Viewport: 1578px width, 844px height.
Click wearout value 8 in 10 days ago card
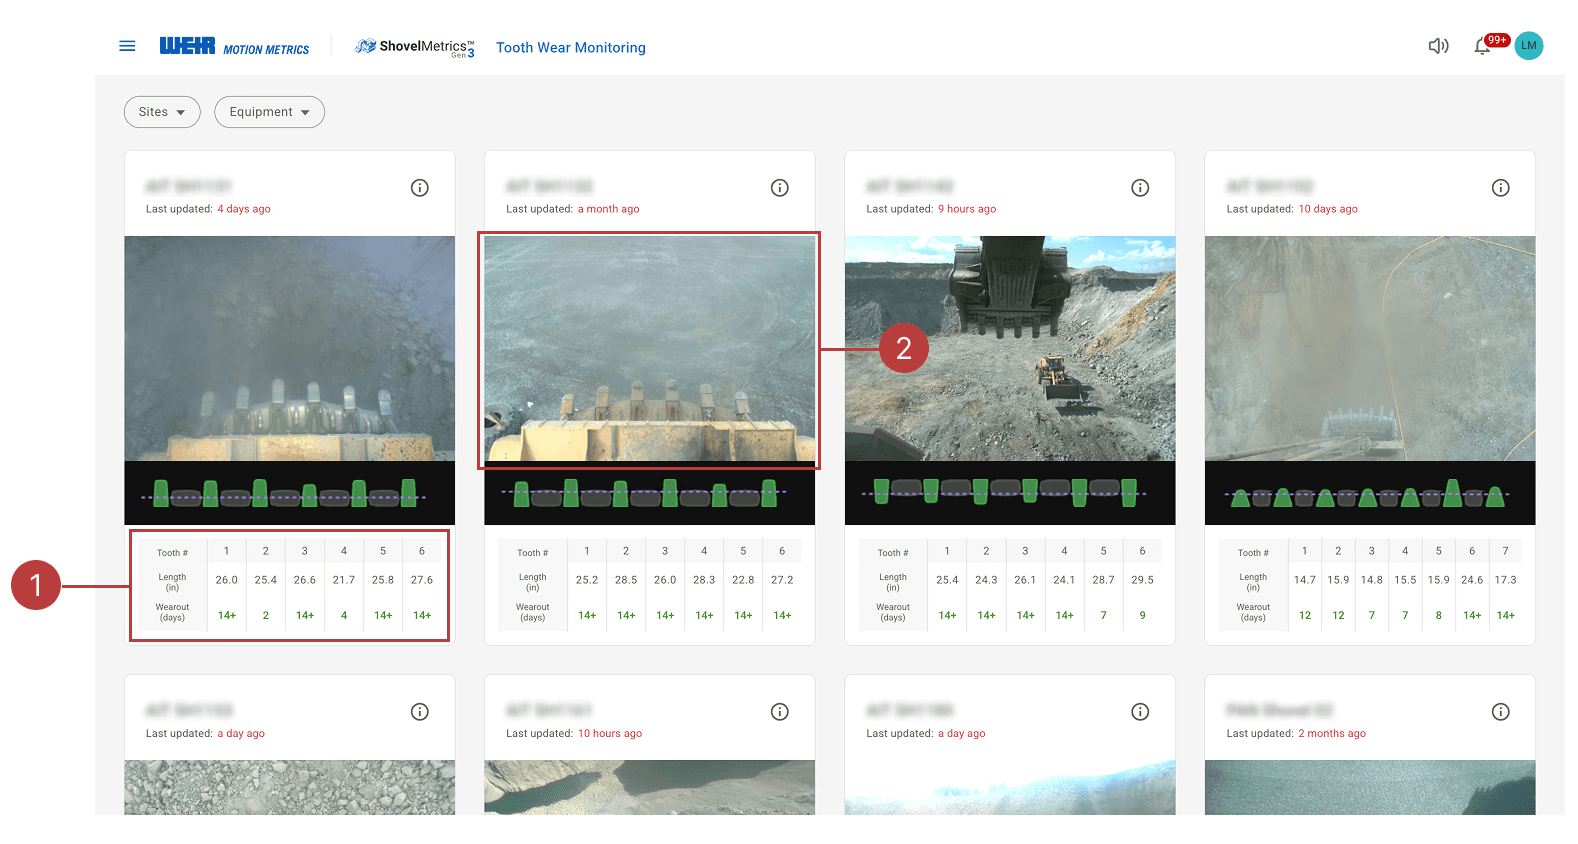pos(1439,616)
